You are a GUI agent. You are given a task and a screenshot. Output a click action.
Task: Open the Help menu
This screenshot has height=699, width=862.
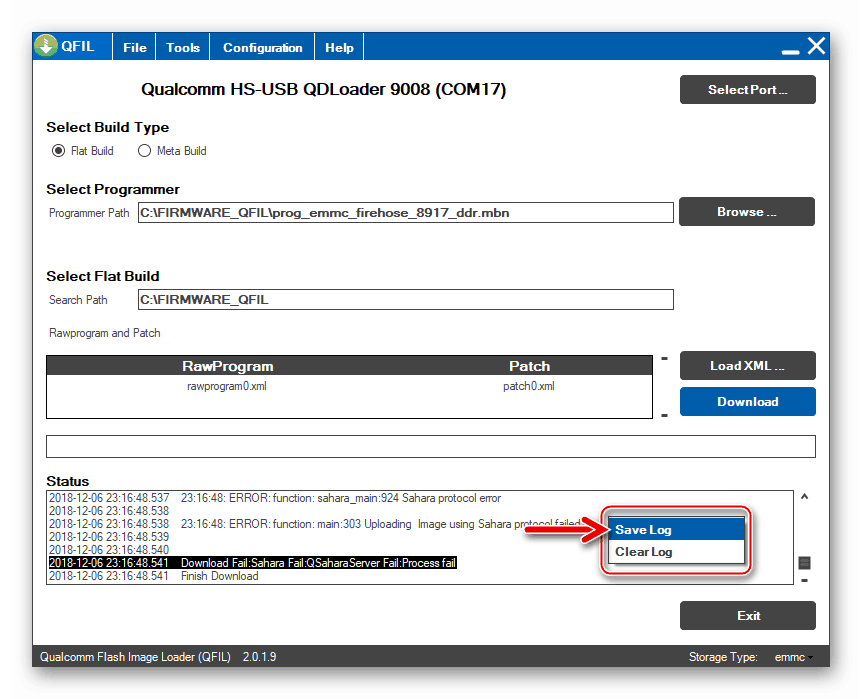[339, 47]
